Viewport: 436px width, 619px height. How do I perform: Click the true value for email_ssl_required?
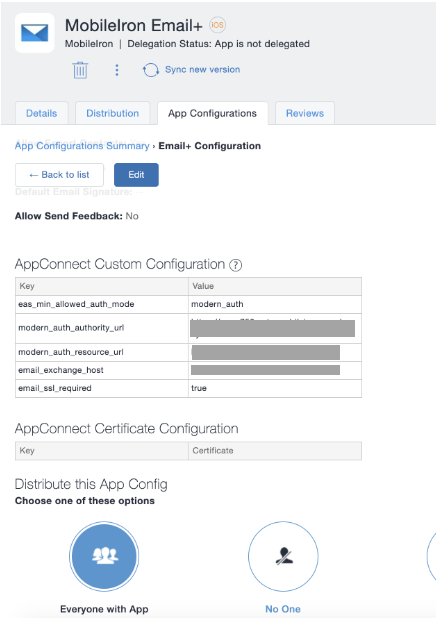(275, 388)
